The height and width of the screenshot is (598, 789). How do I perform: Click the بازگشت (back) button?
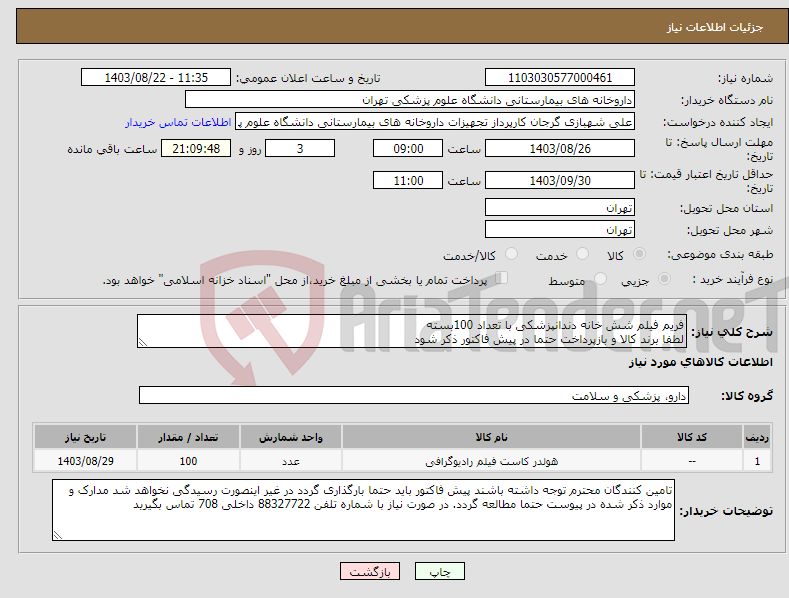point(370,571)
